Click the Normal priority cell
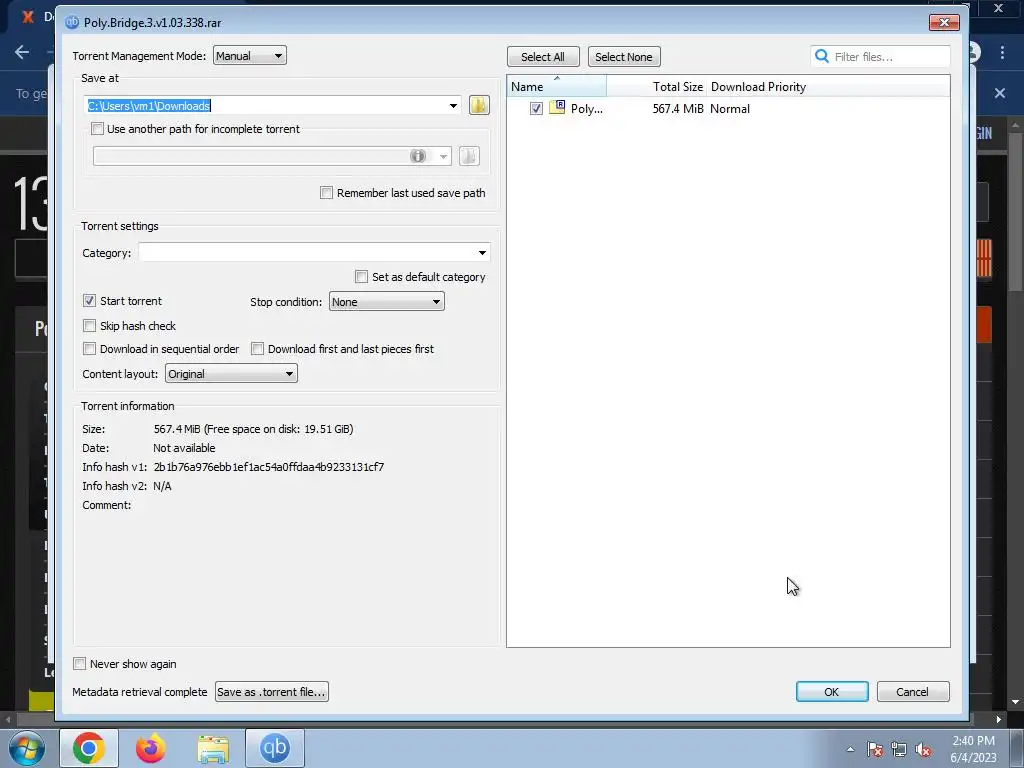1024x768 pixels. (729, 108)
